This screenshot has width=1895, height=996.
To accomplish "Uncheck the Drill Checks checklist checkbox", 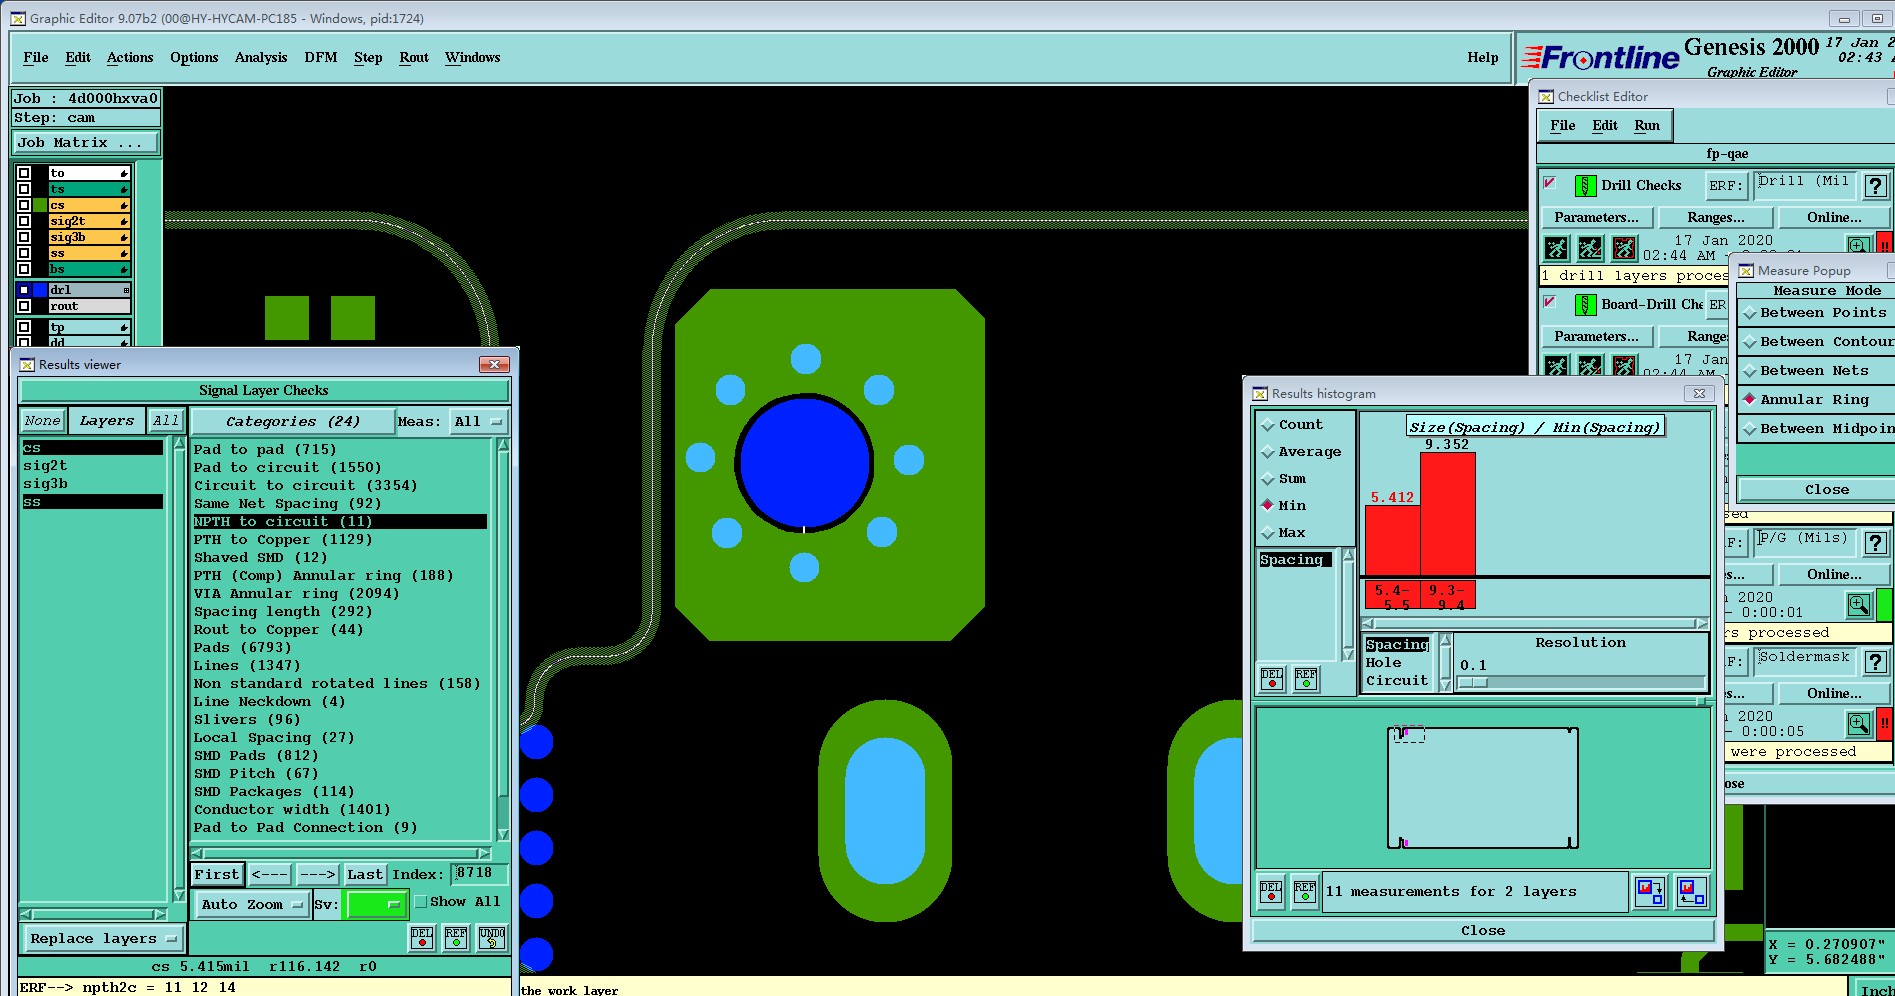I will pyautogui.click(x=1550, y=183).
